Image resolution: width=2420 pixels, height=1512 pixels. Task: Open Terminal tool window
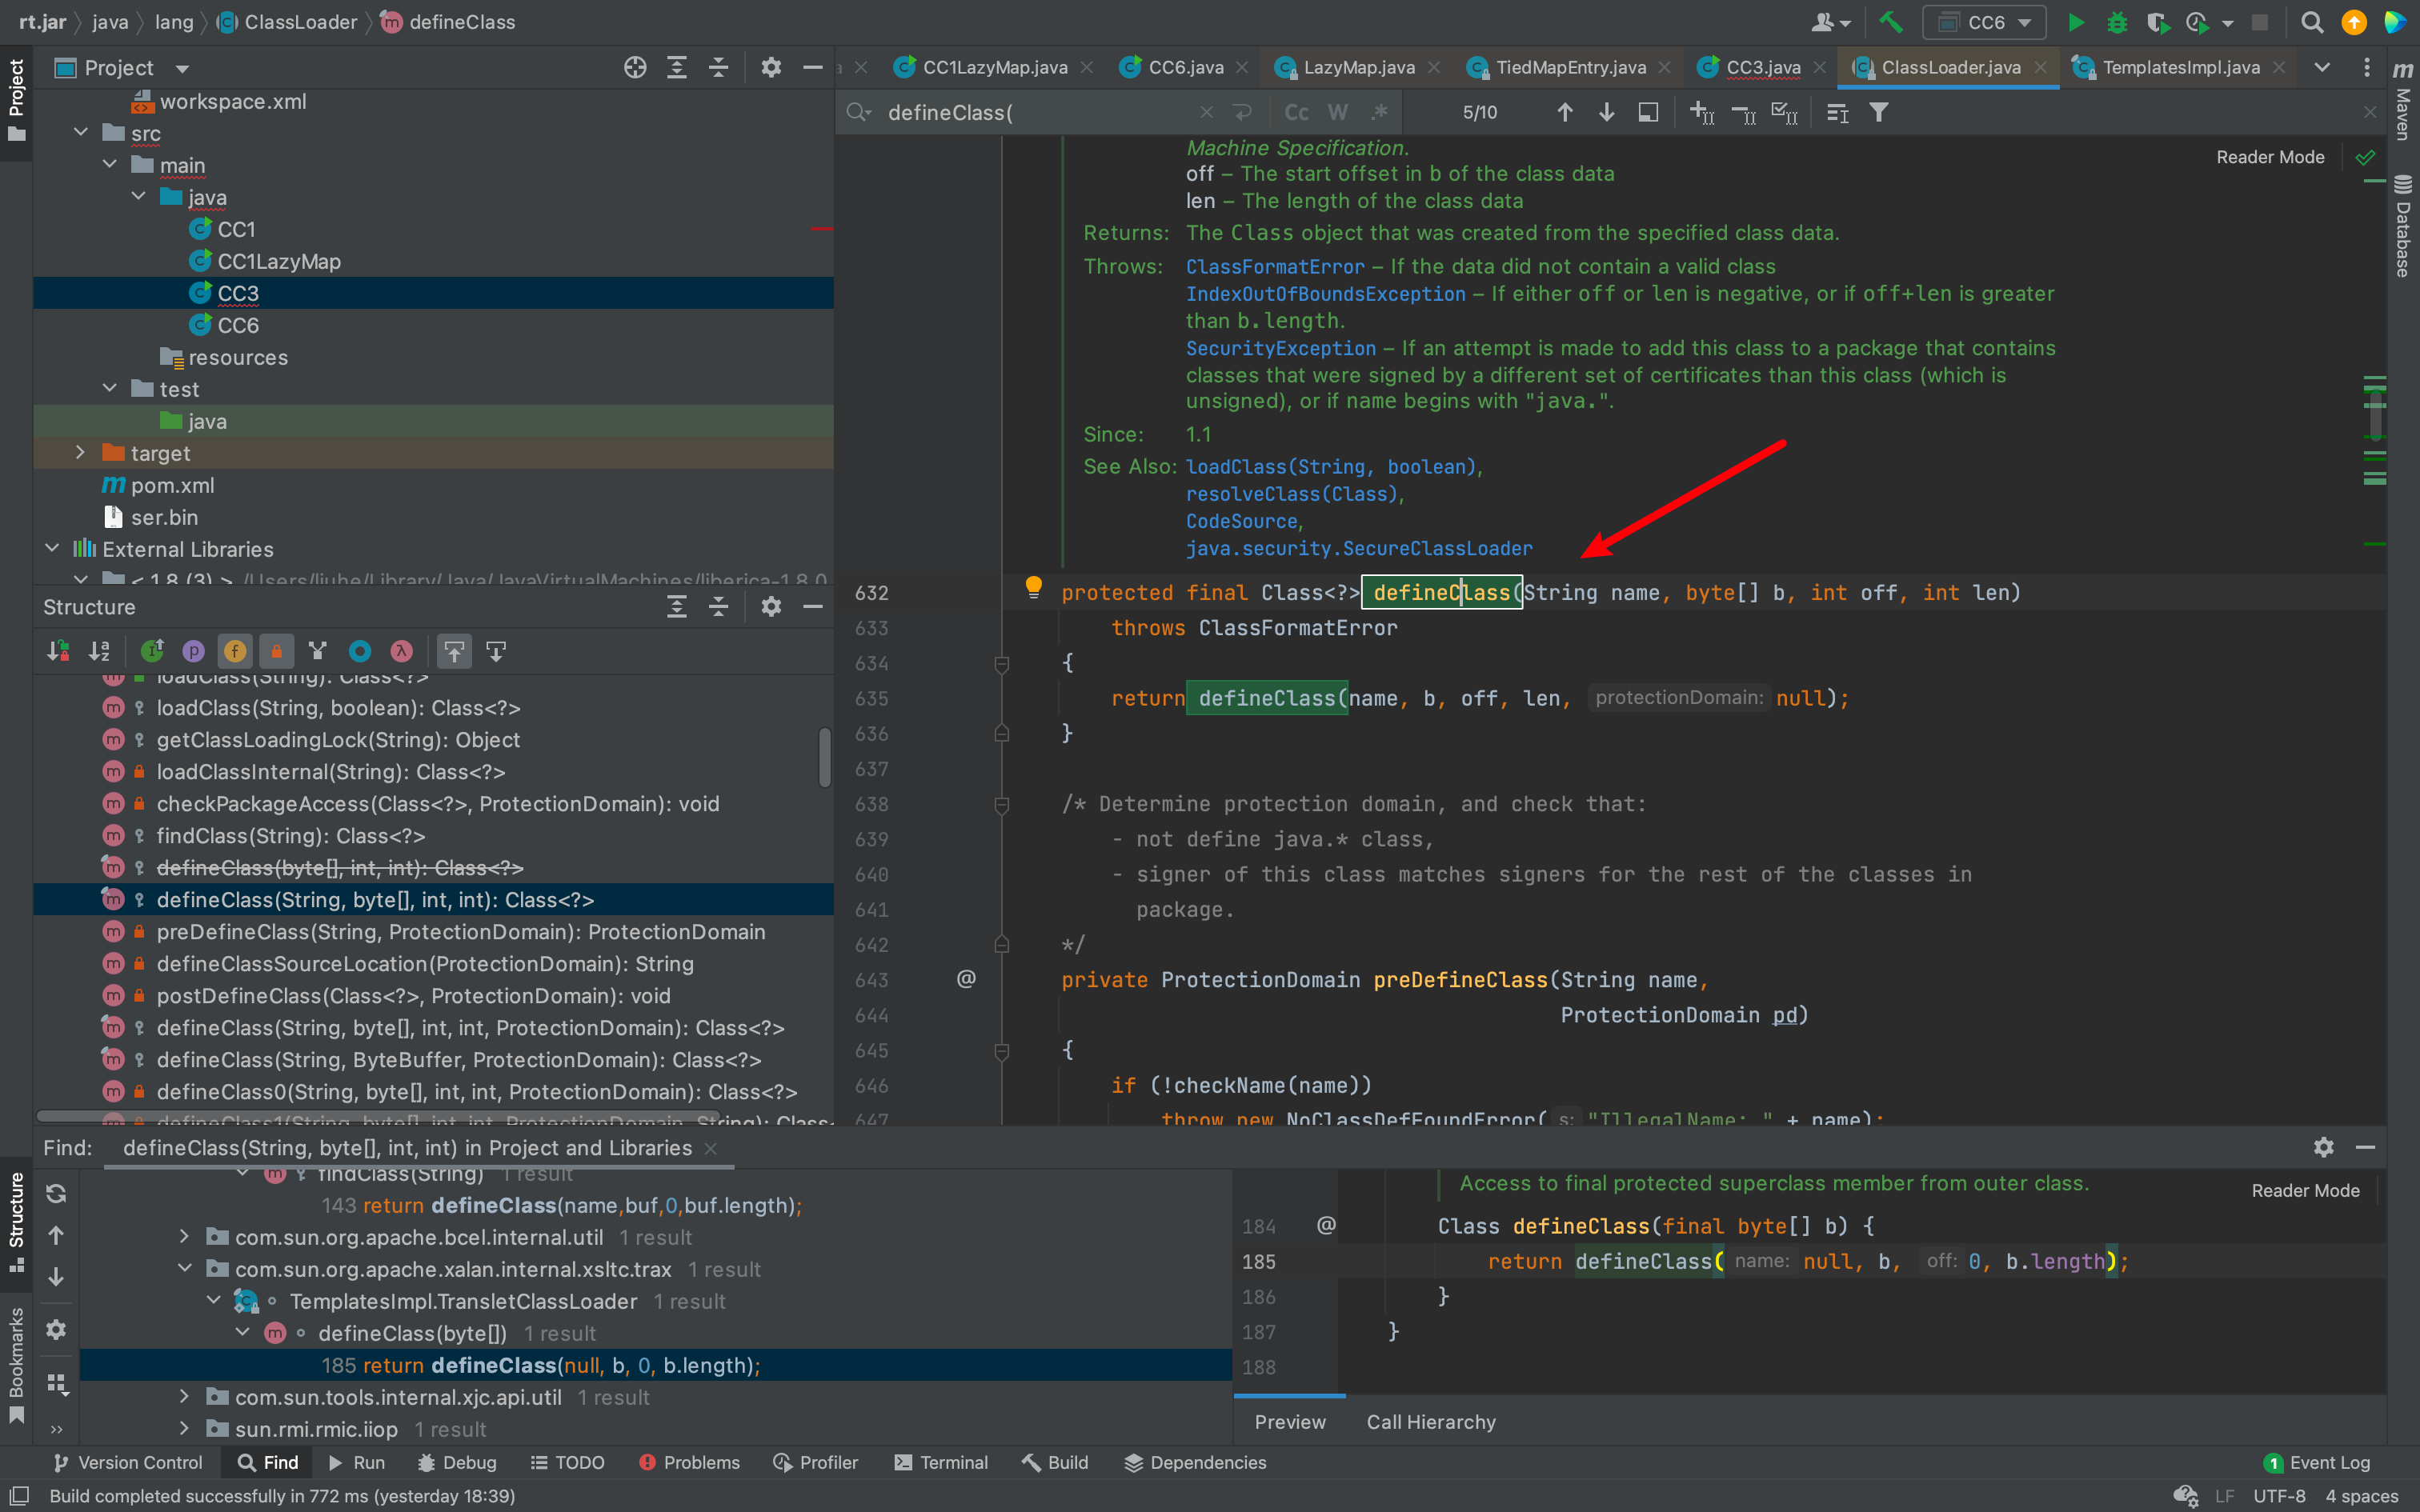941,1462
